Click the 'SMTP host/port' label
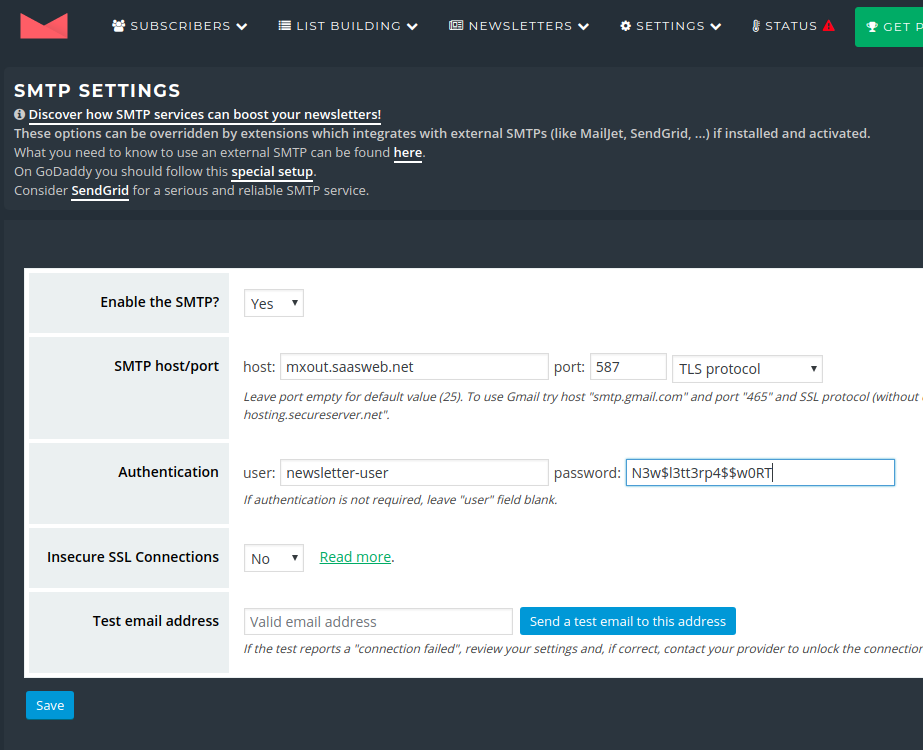 (167, 366)
